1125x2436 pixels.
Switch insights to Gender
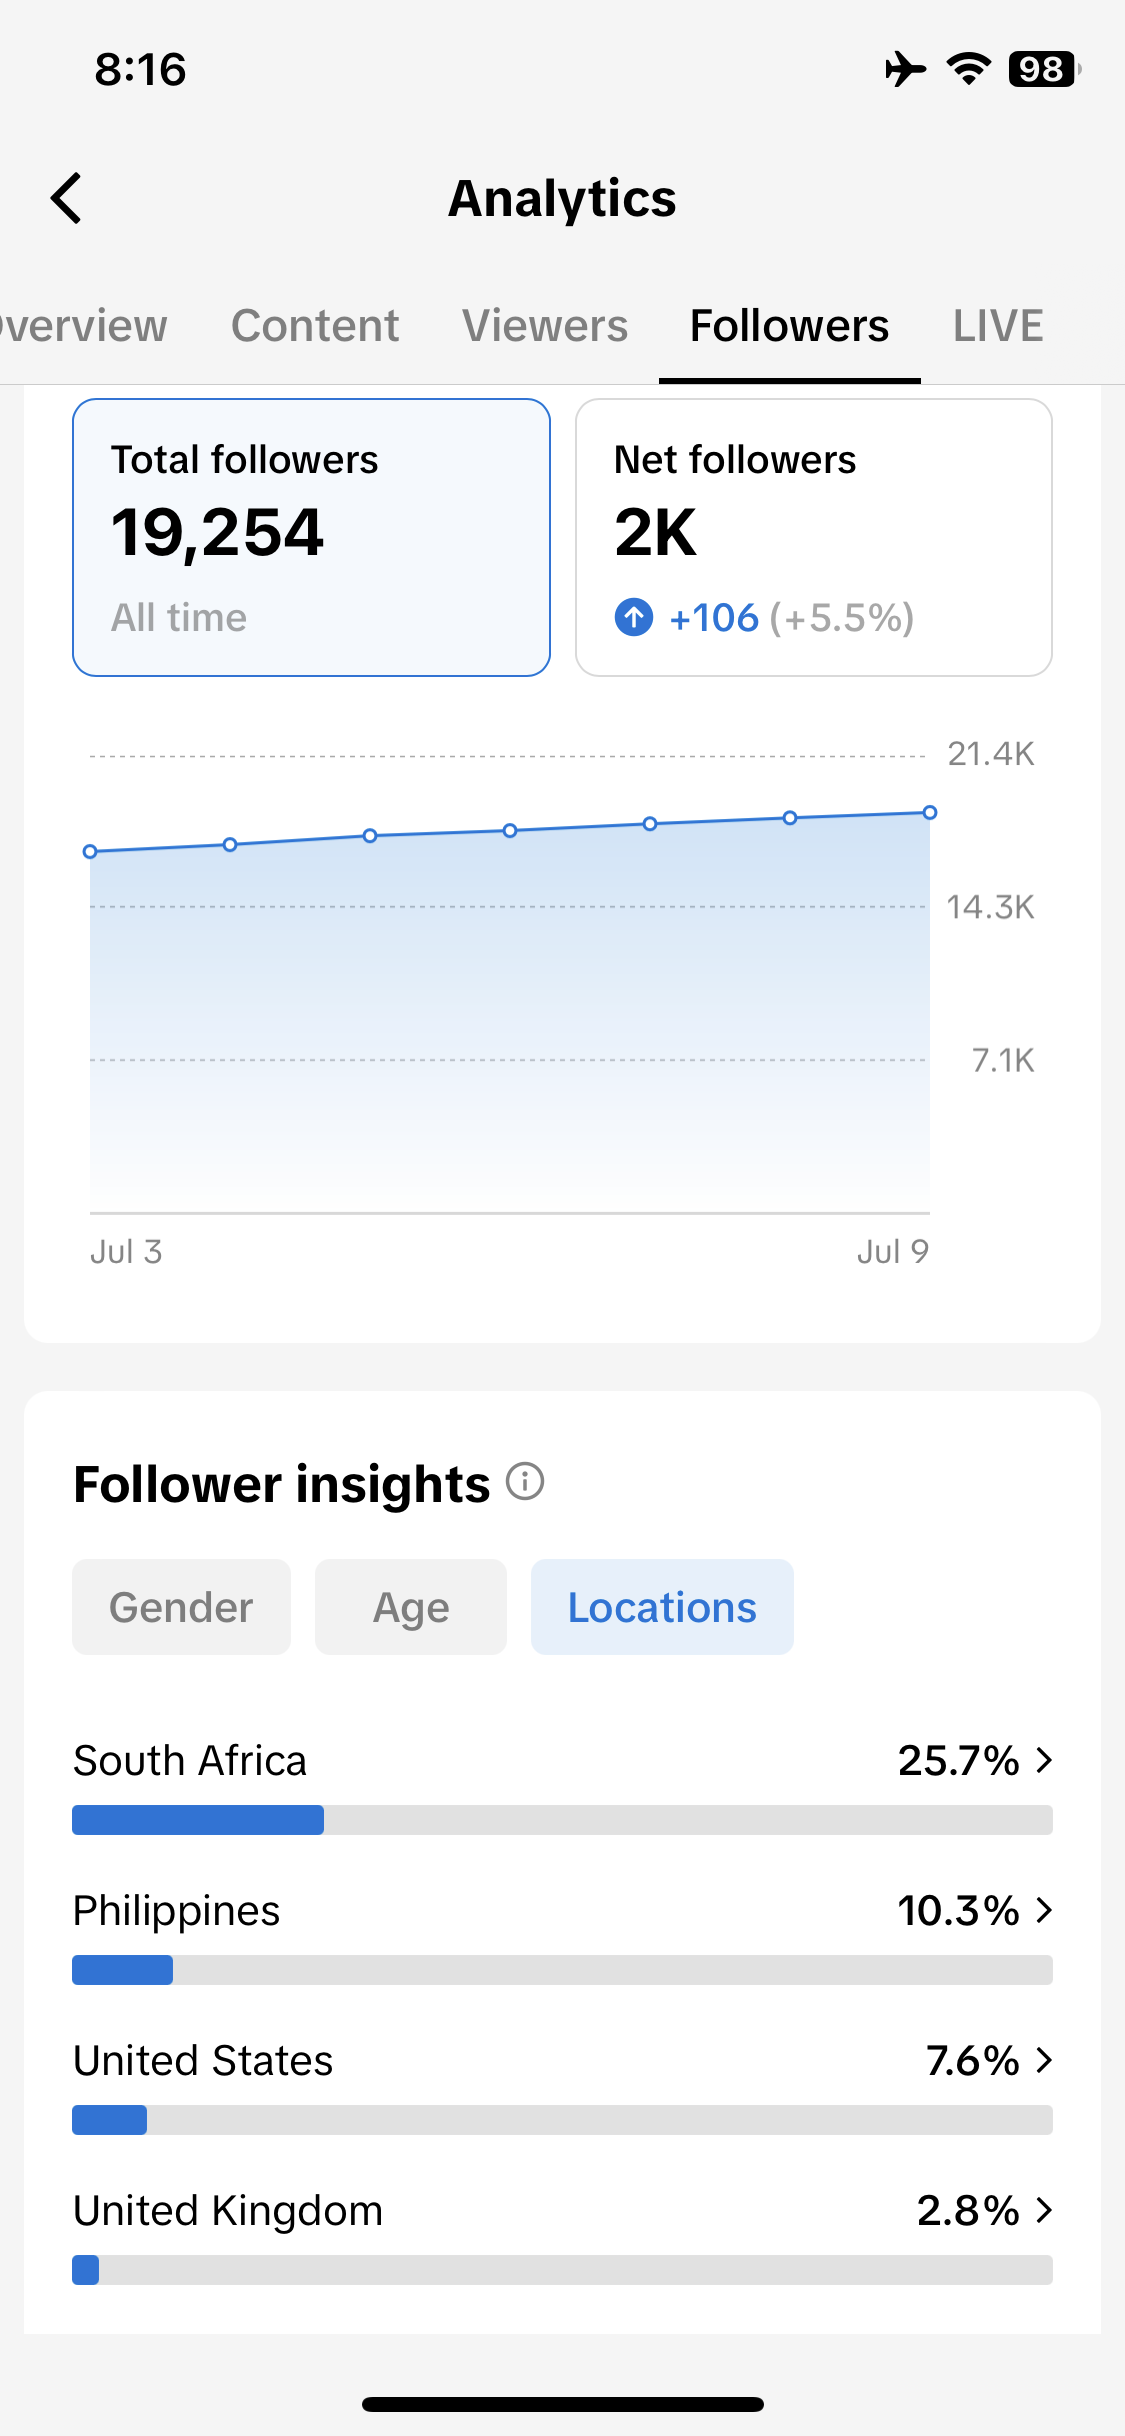point(181,1607)
